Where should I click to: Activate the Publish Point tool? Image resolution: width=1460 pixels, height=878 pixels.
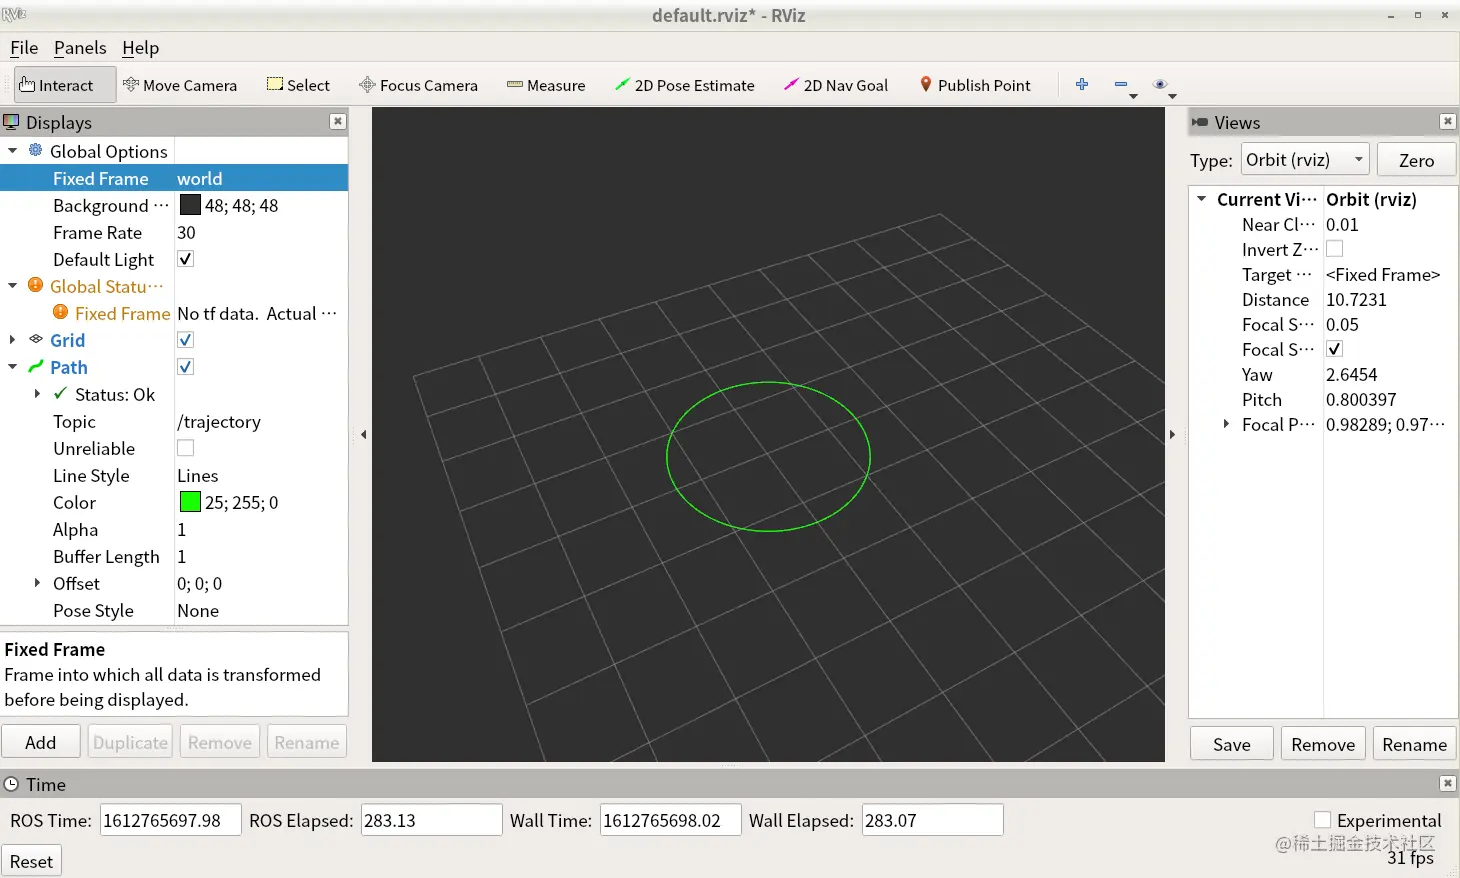coord(975,85)
